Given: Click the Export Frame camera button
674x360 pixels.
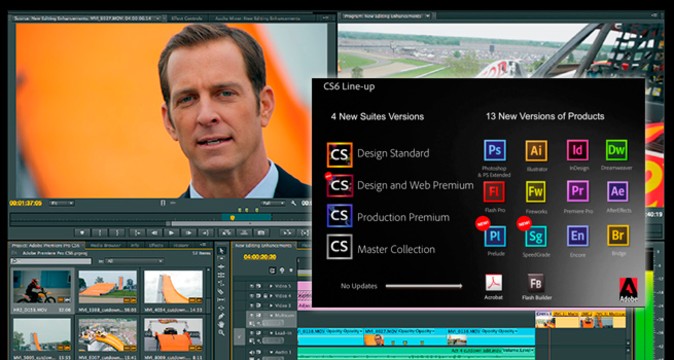Looking at the screenshot, I should 261,232.
